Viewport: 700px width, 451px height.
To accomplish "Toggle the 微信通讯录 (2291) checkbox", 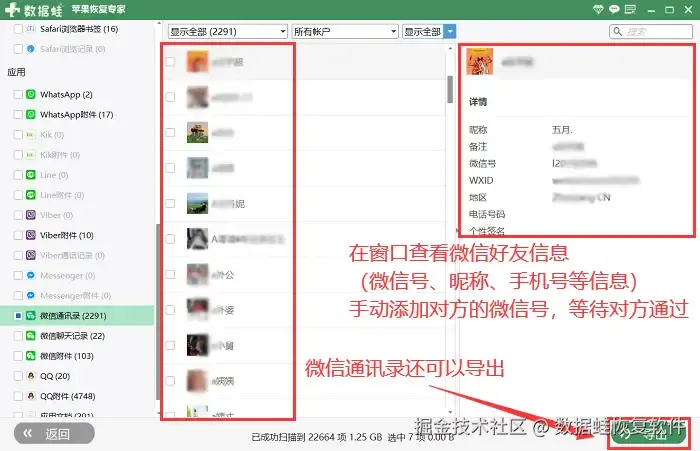I will (x=18, y=315).
